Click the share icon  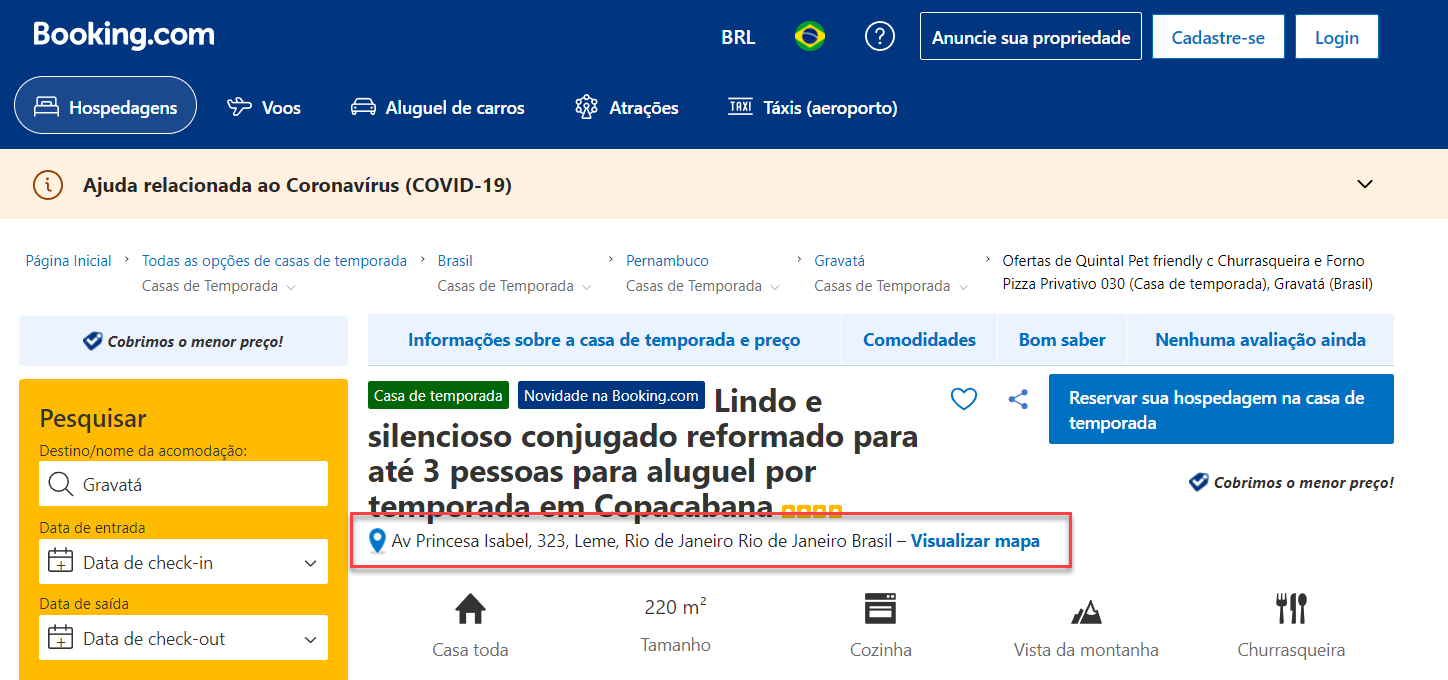tap(1018, 400)
